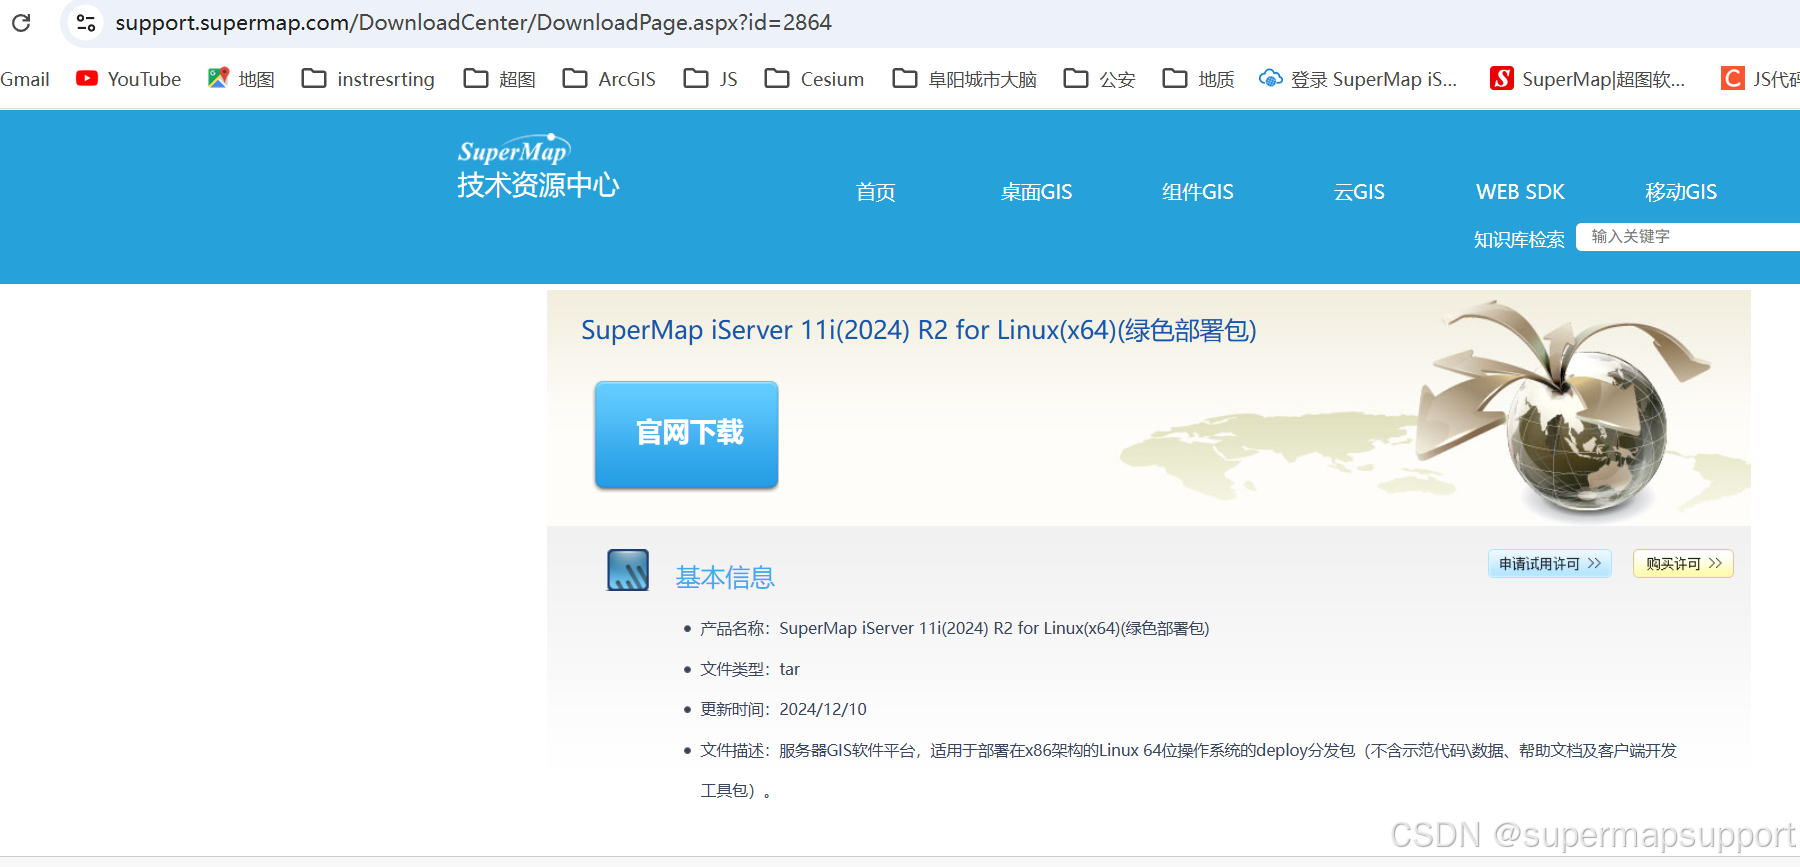
Task: Click the SuperMap iServer 11i(2024) R2 title
Action: click(918, 330)
